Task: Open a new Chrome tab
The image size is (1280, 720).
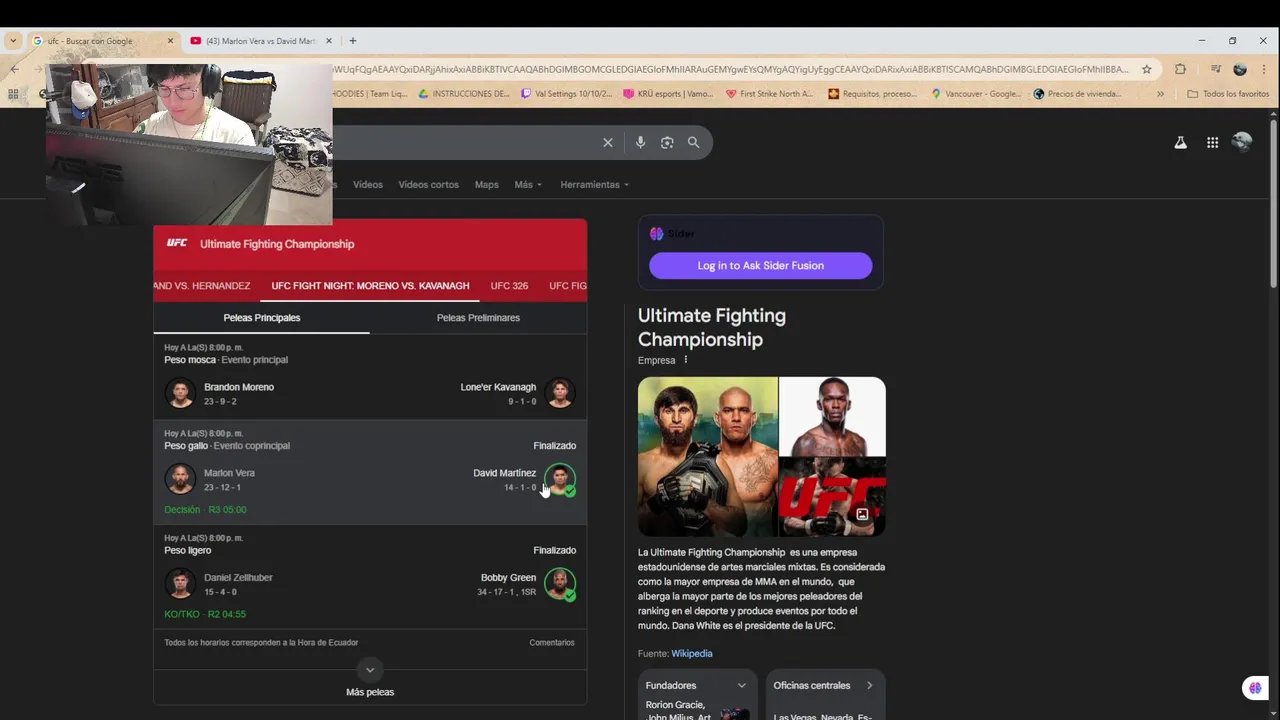Action: coord(352,41)
